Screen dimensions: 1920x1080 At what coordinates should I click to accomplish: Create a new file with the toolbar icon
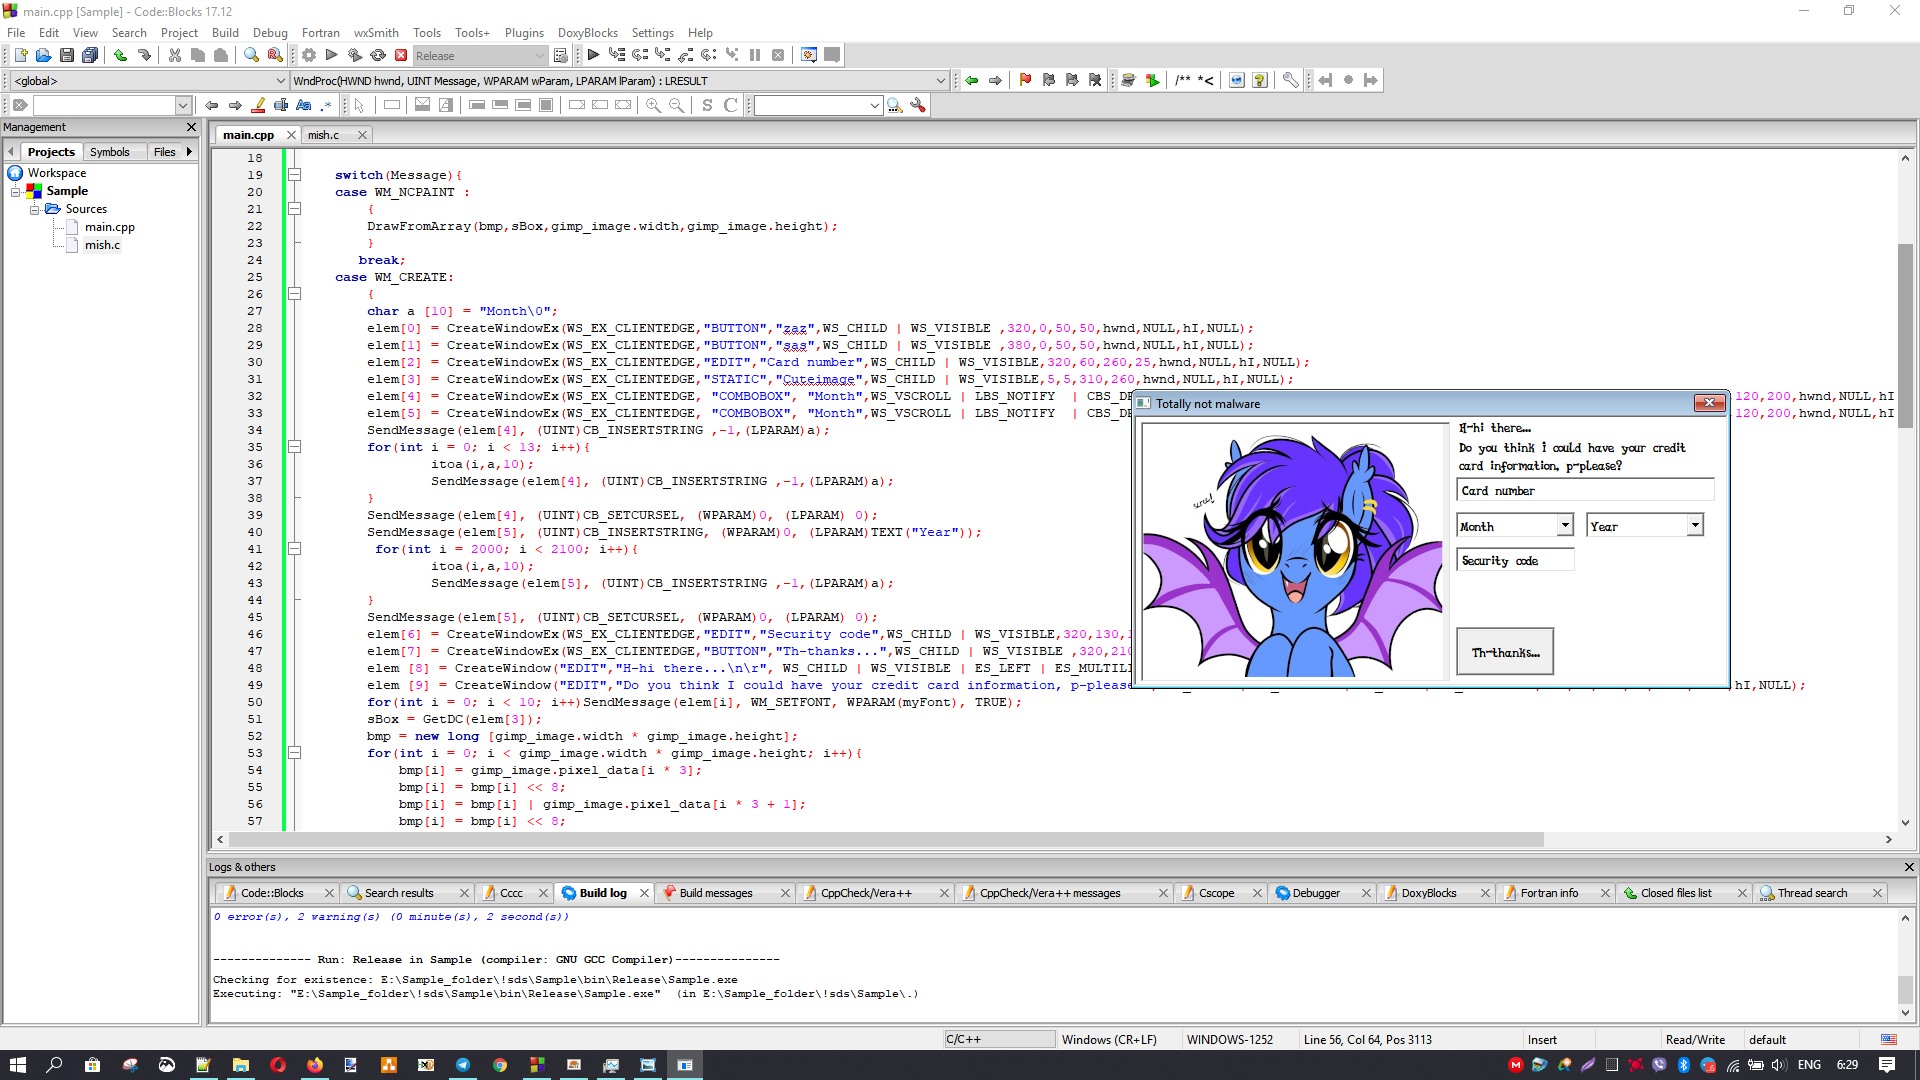click(x=20, y=56)
